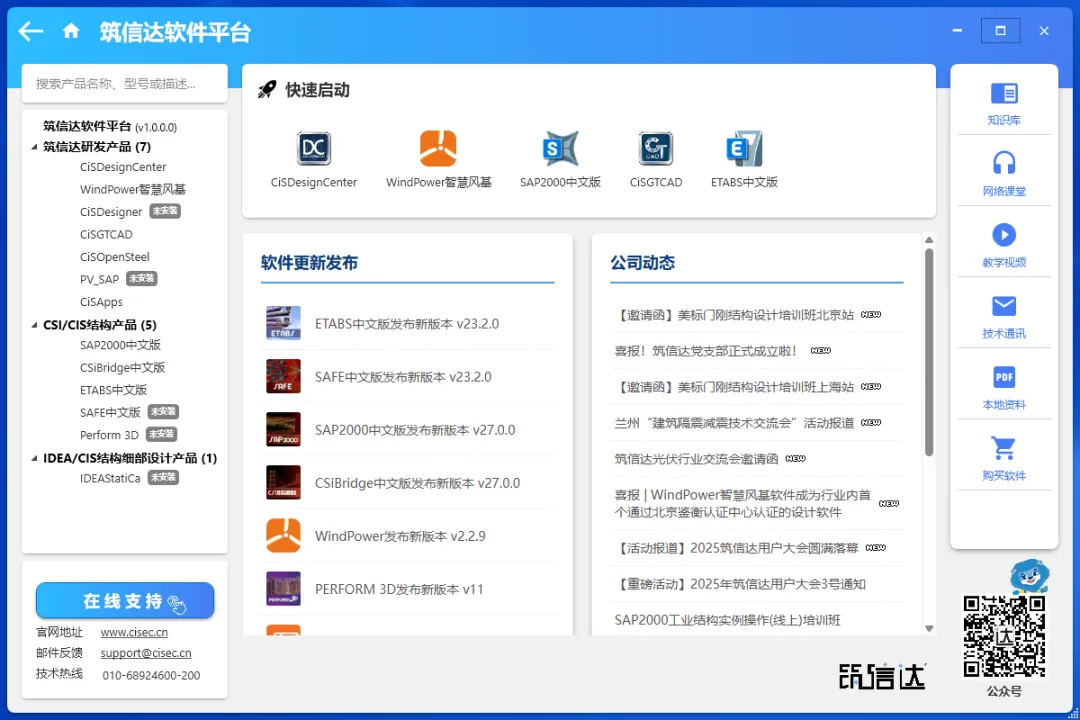Open 网络课堂 headphones icon
Viewport: 1080px width, 720px height.
coord(1004,164)
